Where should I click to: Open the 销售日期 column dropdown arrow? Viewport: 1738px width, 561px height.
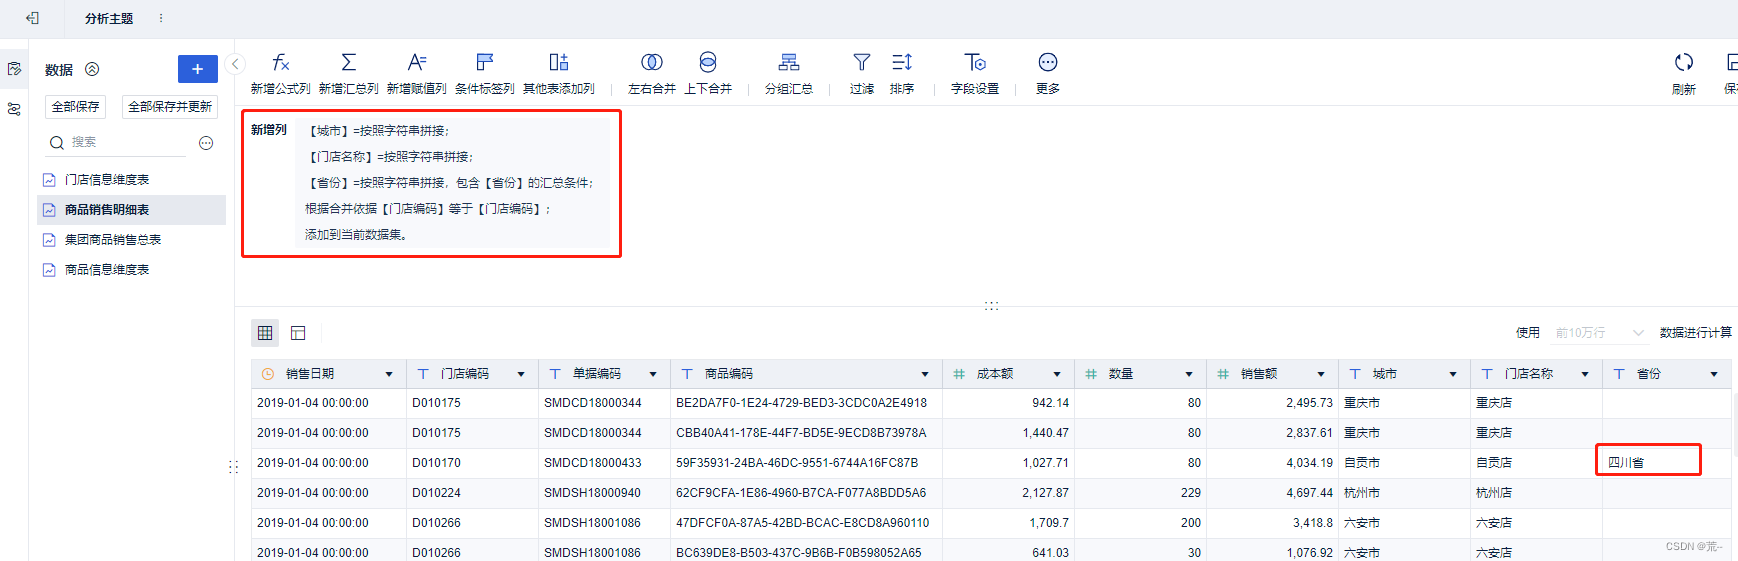tap(389, 374)
